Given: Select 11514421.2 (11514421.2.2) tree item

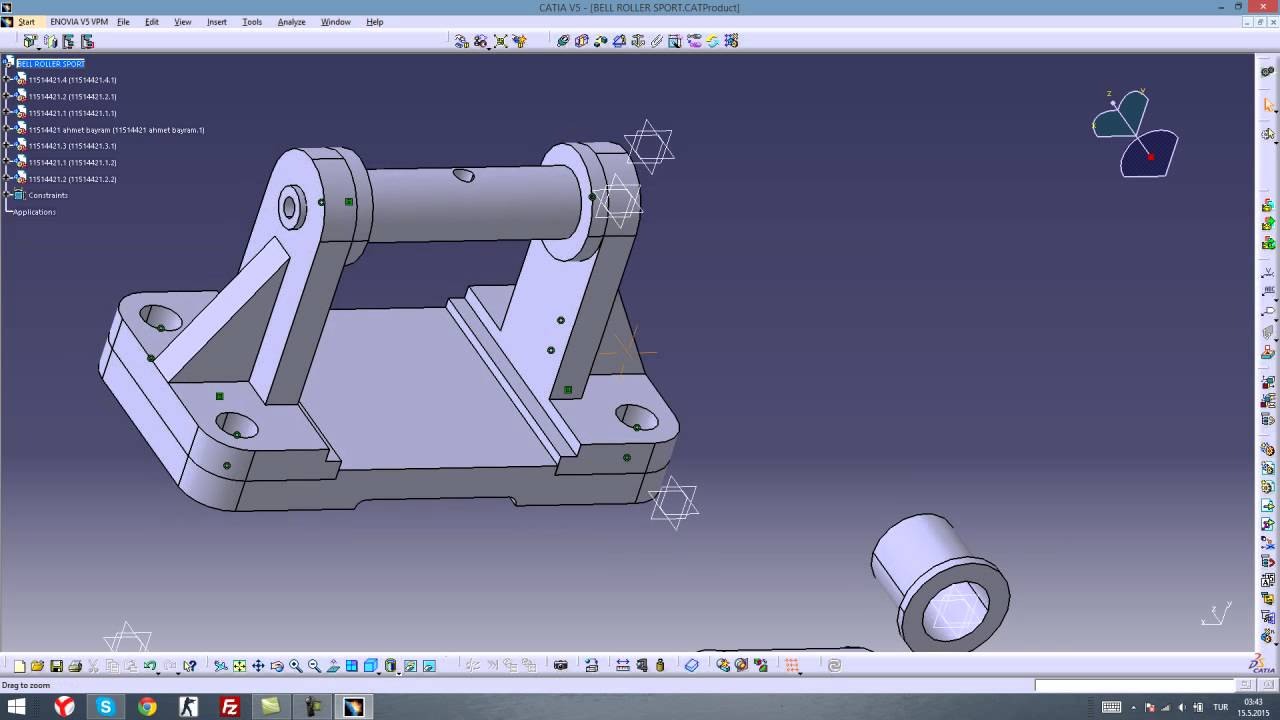Looking at the screenshot, I should (72, 179).
